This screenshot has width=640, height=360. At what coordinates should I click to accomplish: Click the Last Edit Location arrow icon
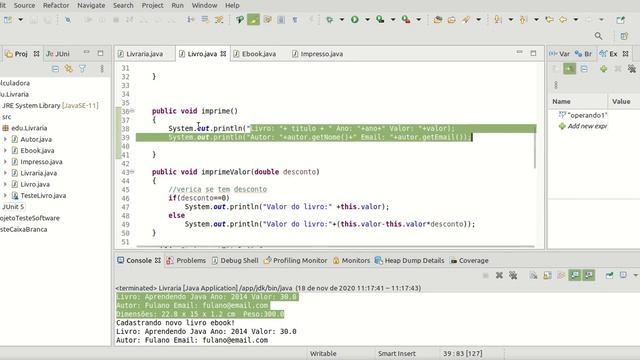(549, 19)
